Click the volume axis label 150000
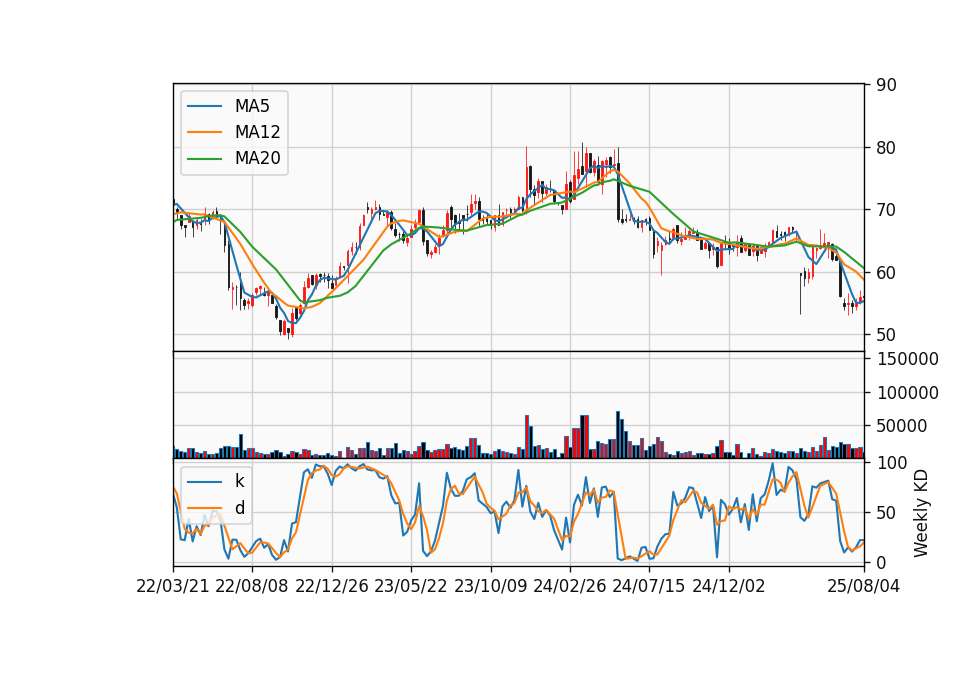960x690 pixels. 907,359
